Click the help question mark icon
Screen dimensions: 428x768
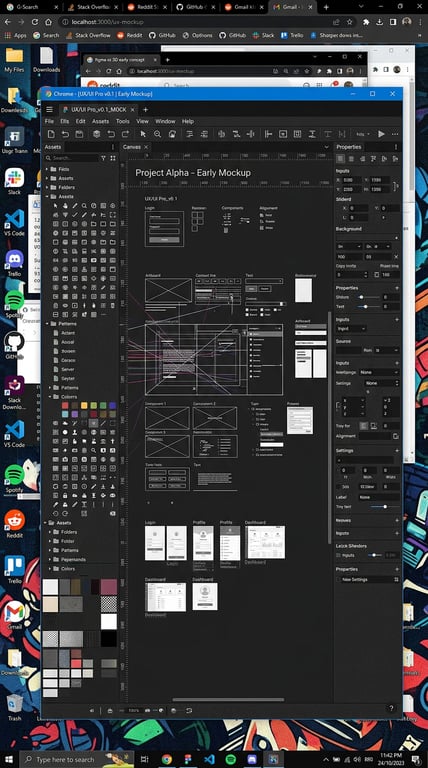(x=391, y=708)
